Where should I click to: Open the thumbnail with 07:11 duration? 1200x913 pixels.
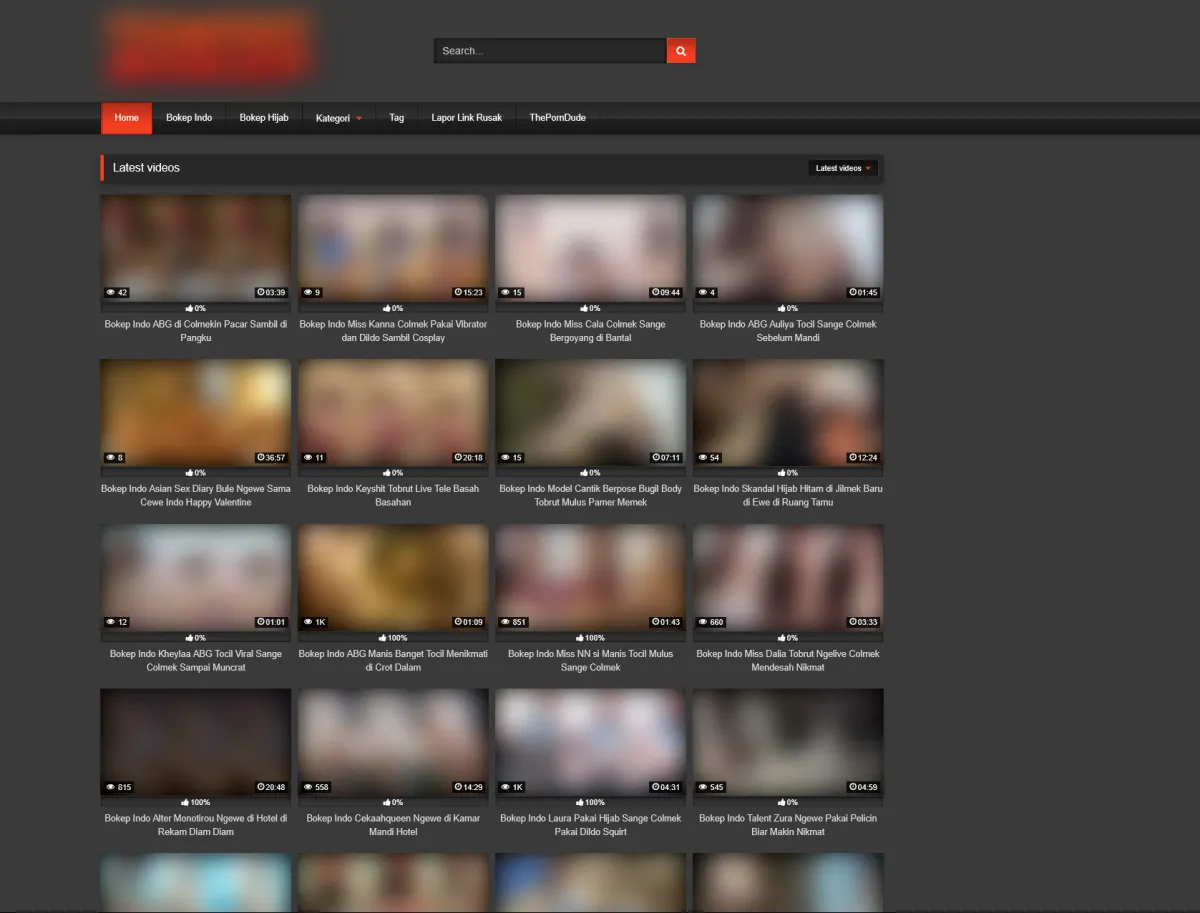click(591, 410)
